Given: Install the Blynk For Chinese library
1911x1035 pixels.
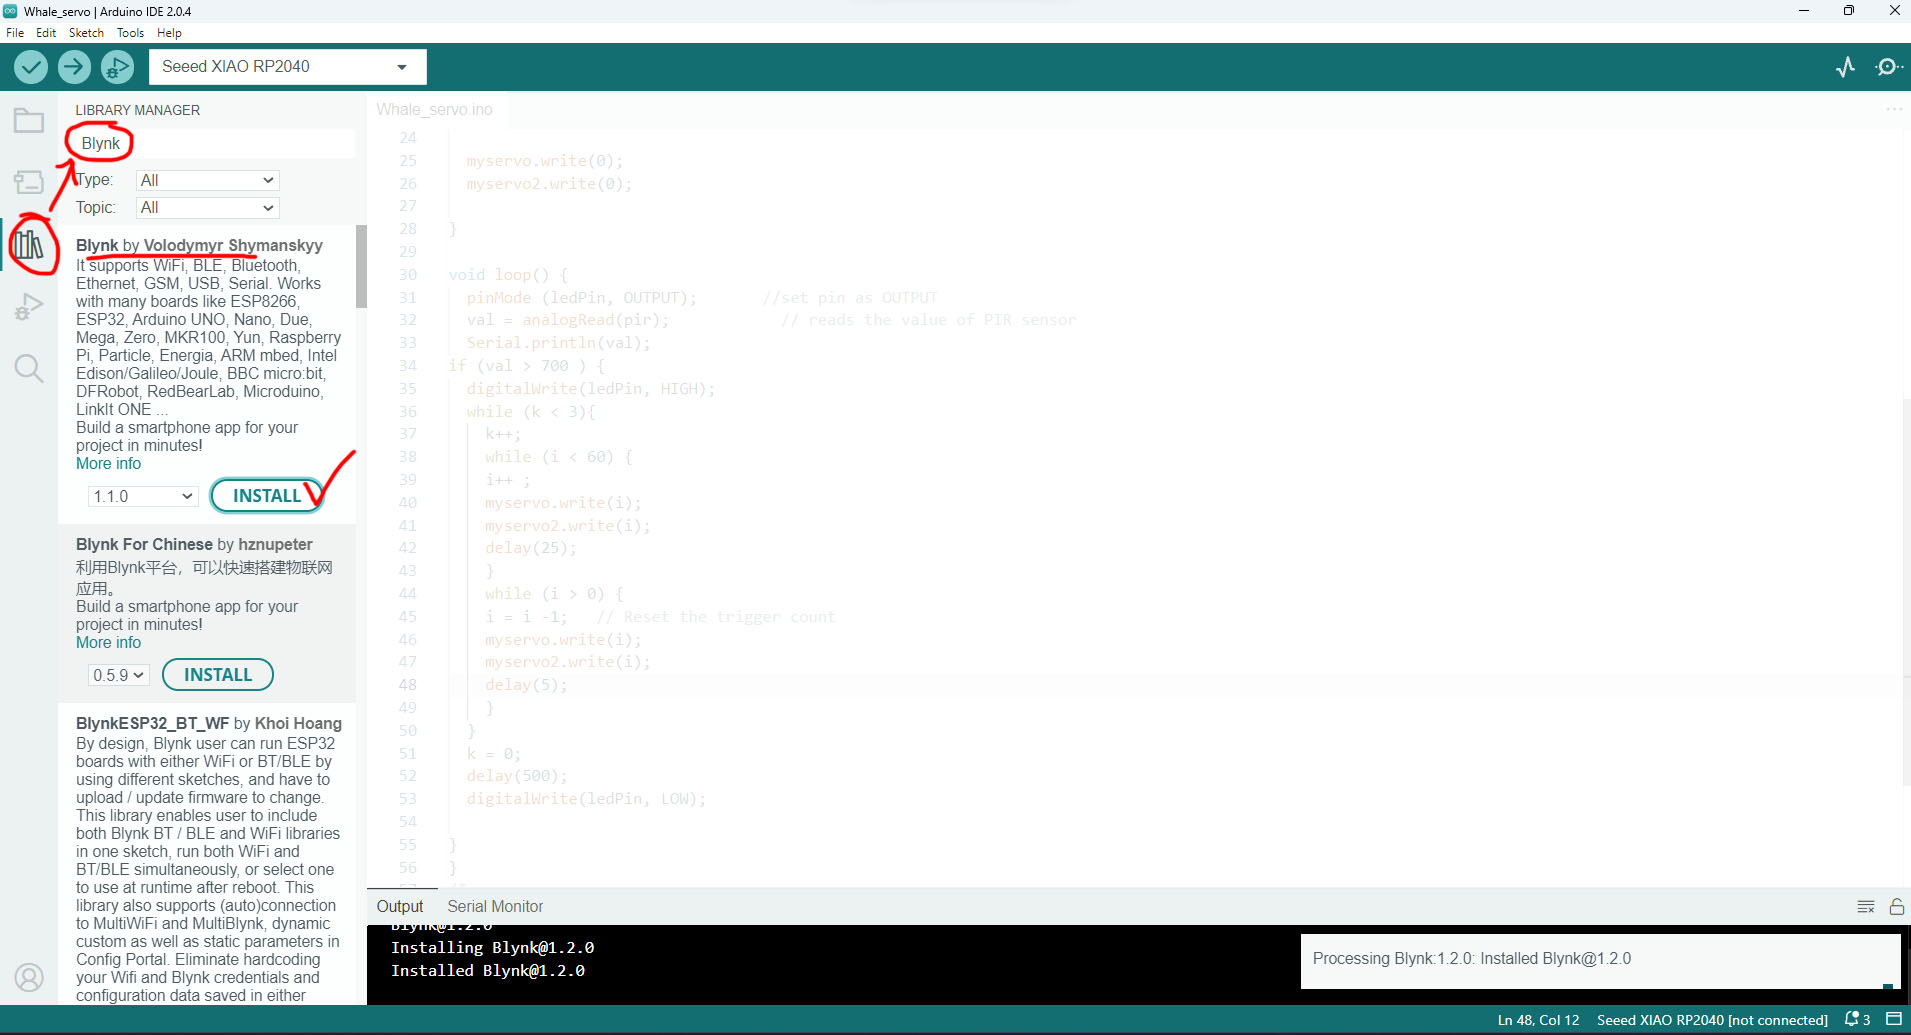Looking at the screenshot, I should point(218,675).
